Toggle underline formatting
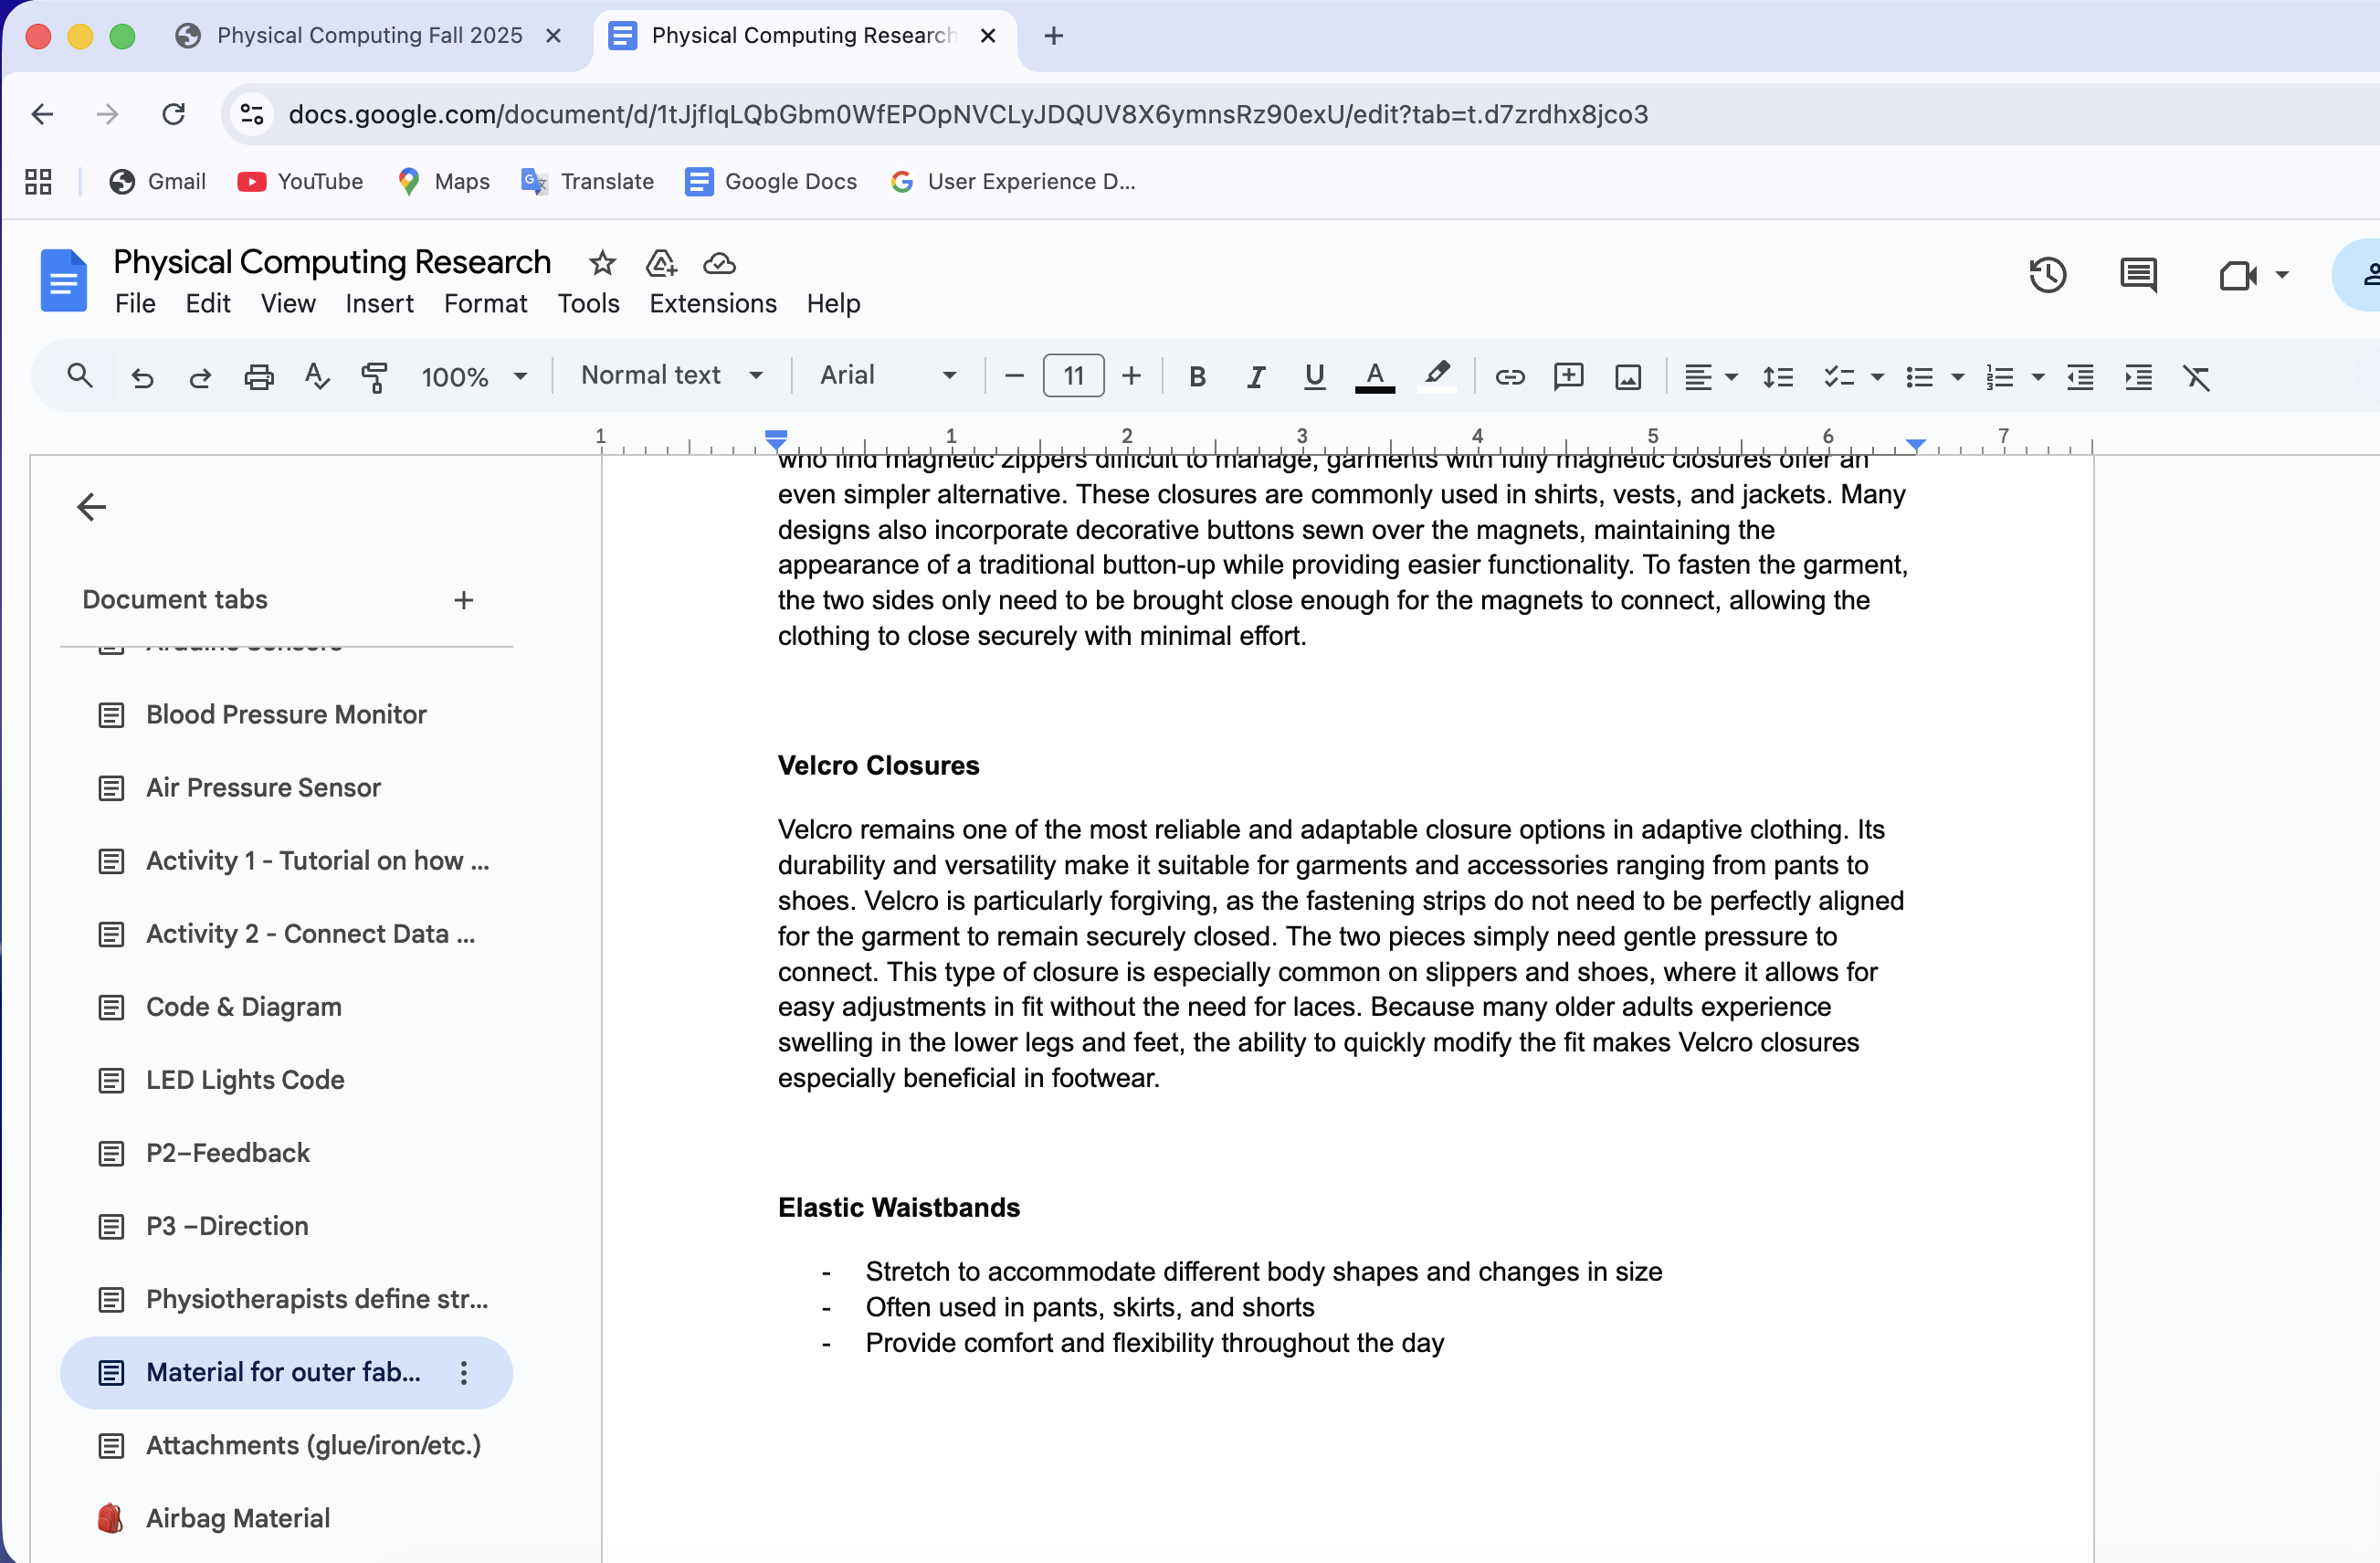2380x1563 pixels. pyautogui.click(x=1314, y=377)
